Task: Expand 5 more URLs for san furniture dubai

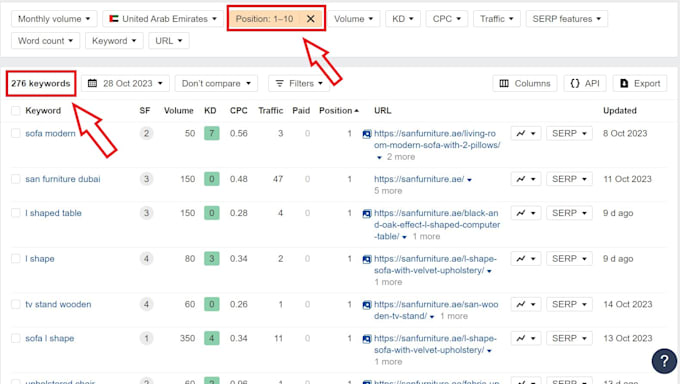Action: click(388, 190)
